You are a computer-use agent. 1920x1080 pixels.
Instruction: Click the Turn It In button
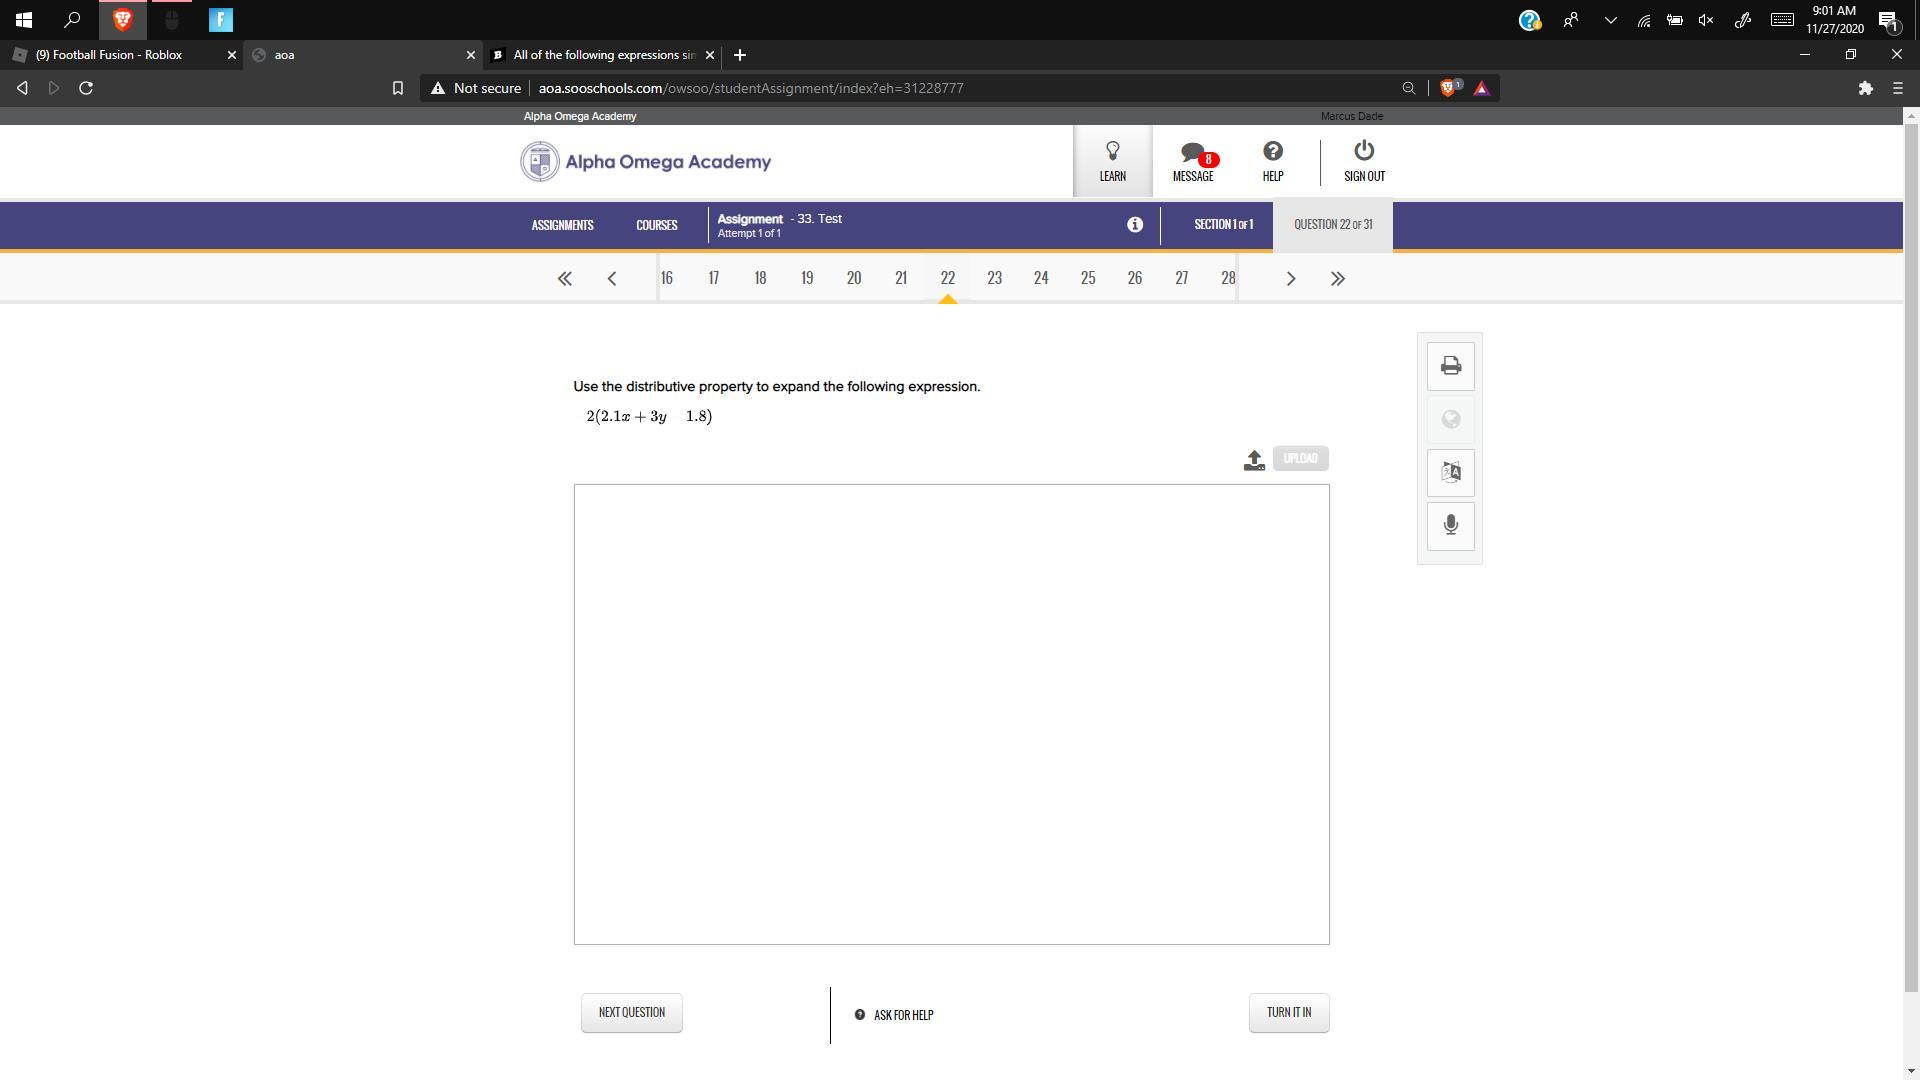(1288, 1012)
